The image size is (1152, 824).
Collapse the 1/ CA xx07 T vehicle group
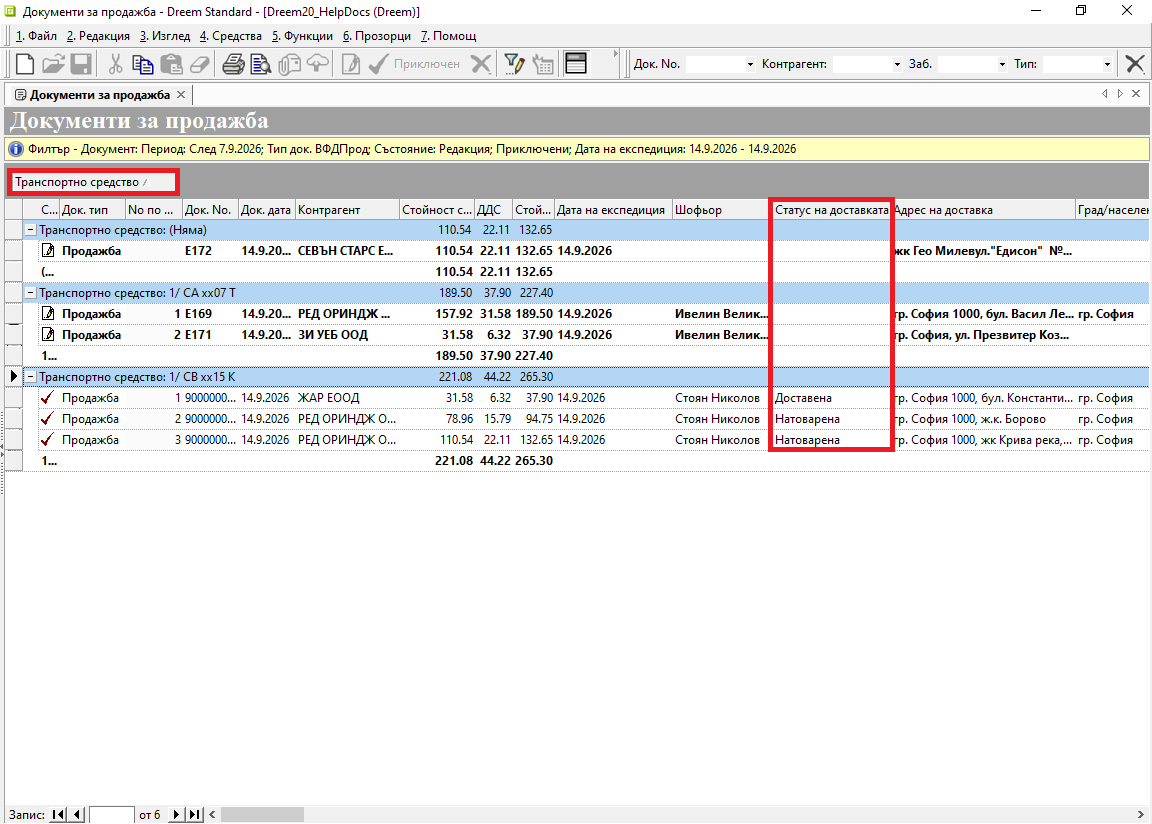(31, 293)
